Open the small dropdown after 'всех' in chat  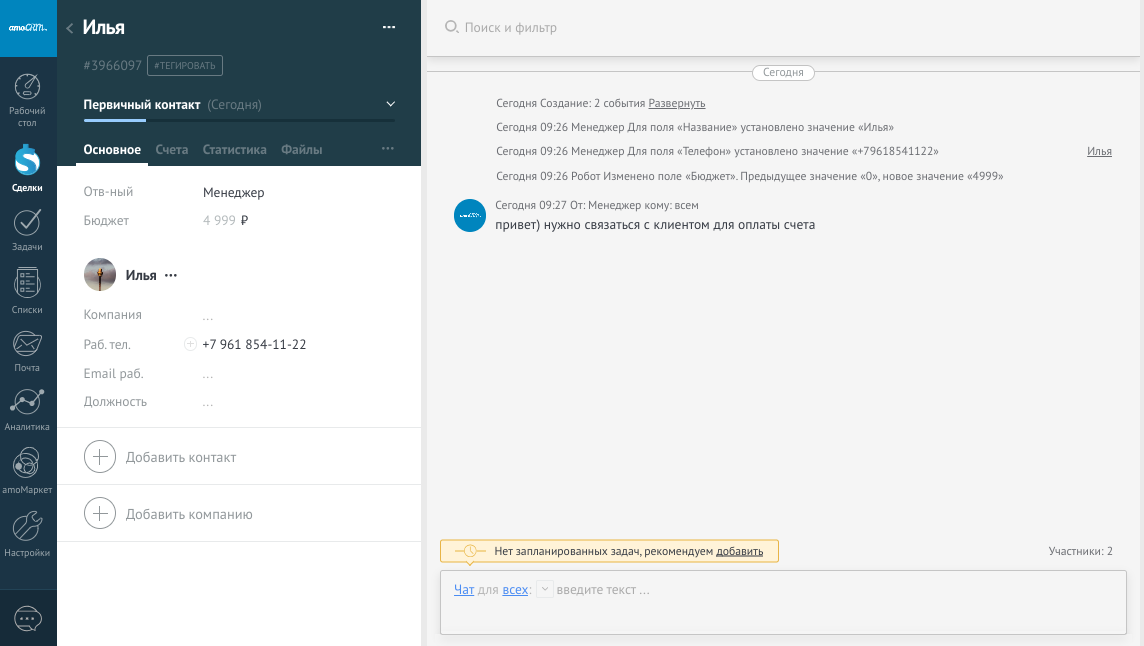pos(544,590)
